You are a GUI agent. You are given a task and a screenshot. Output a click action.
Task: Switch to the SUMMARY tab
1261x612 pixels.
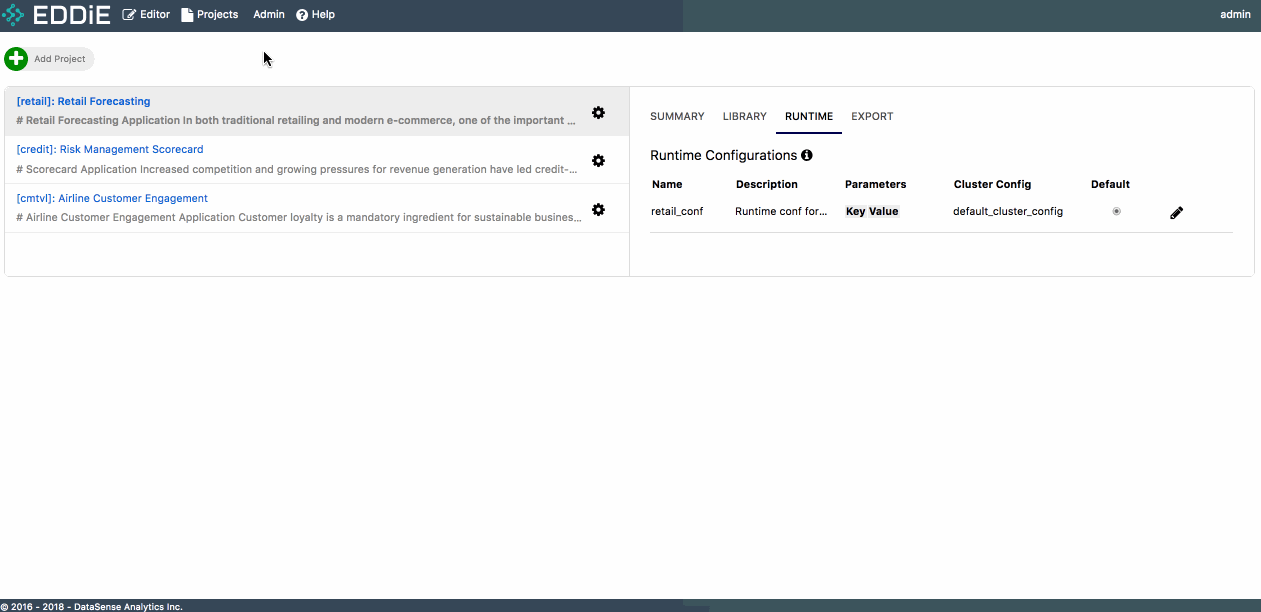pos(677,117)
